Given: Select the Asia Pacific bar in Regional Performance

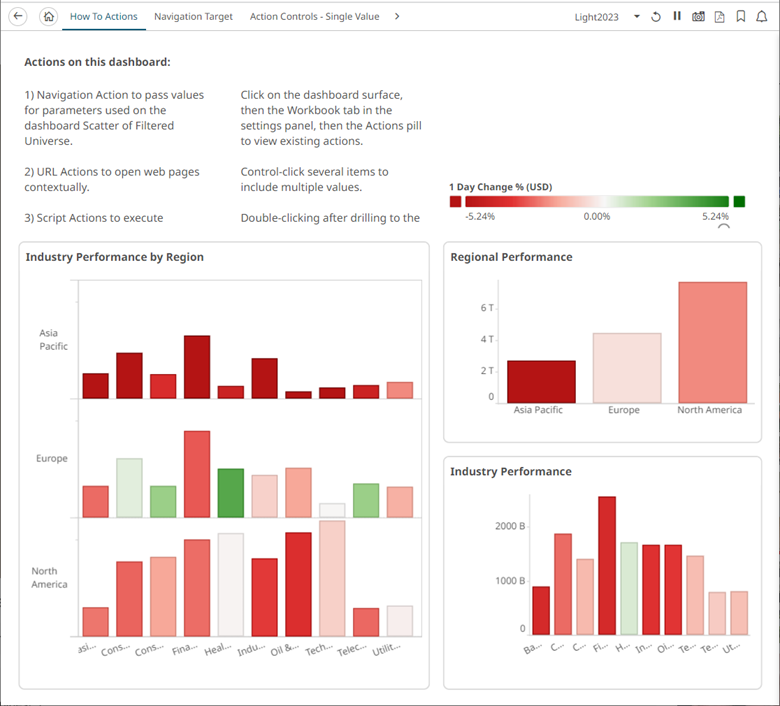Looking at the screenshot, I should 541,382.
